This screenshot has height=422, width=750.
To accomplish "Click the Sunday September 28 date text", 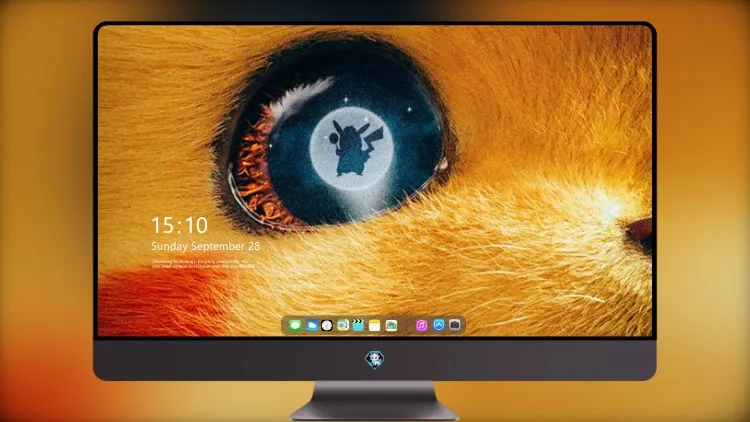I will [206, 246].
